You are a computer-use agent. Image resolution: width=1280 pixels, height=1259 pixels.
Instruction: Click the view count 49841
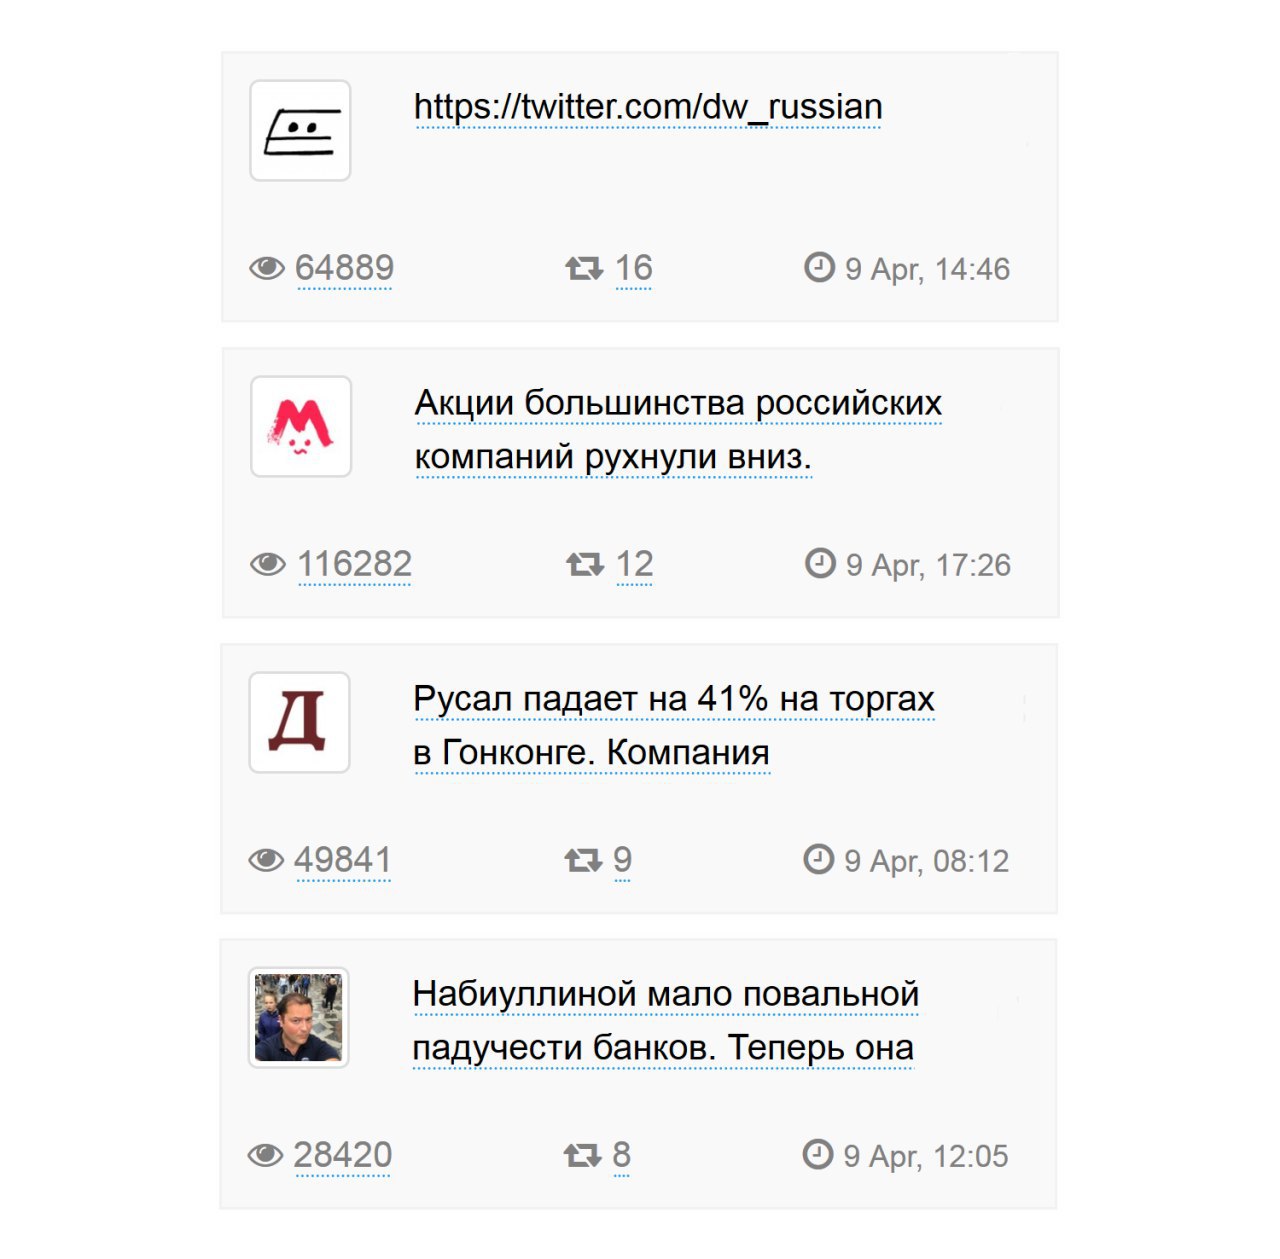click(343, 860)
